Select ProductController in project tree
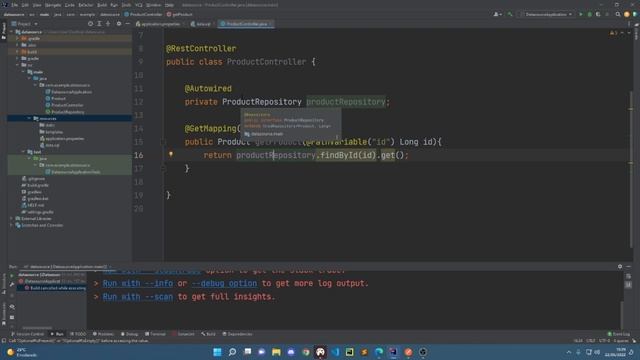The height and width of the screenshot is (360, 640). (x=64, y=105)
